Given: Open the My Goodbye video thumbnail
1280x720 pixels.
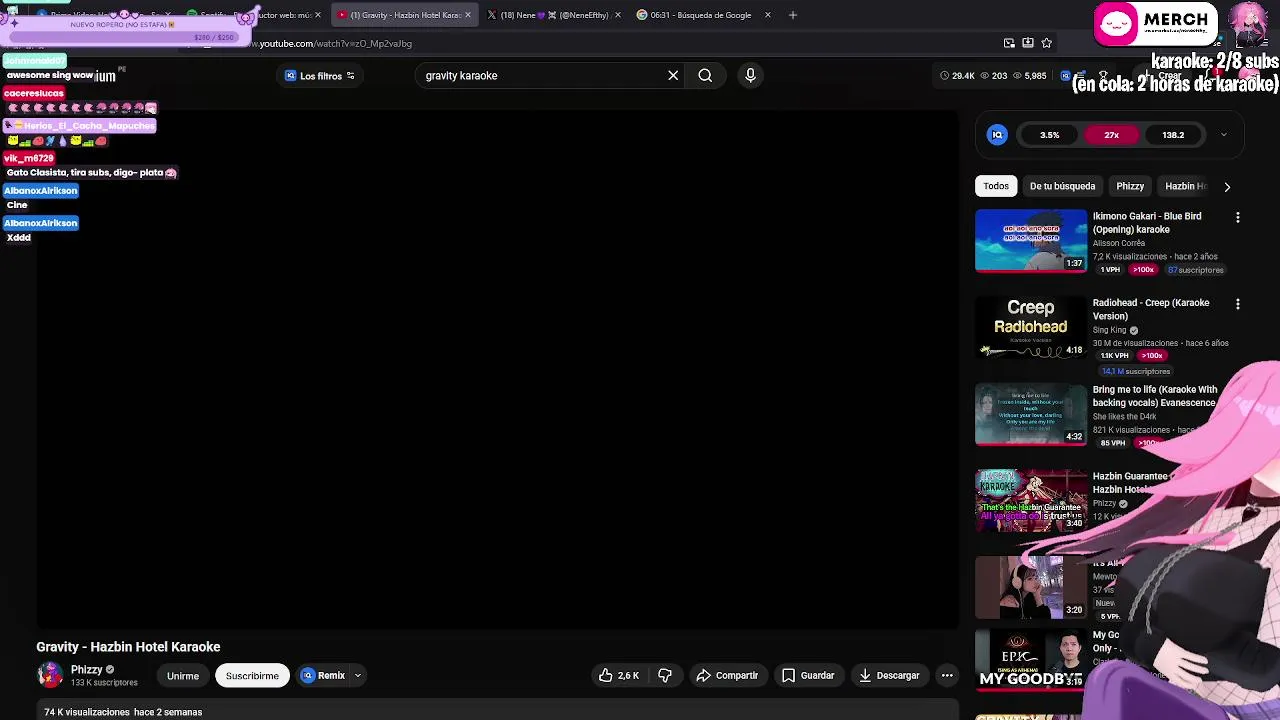Looking at the screenshot, I should point(1031,662).
